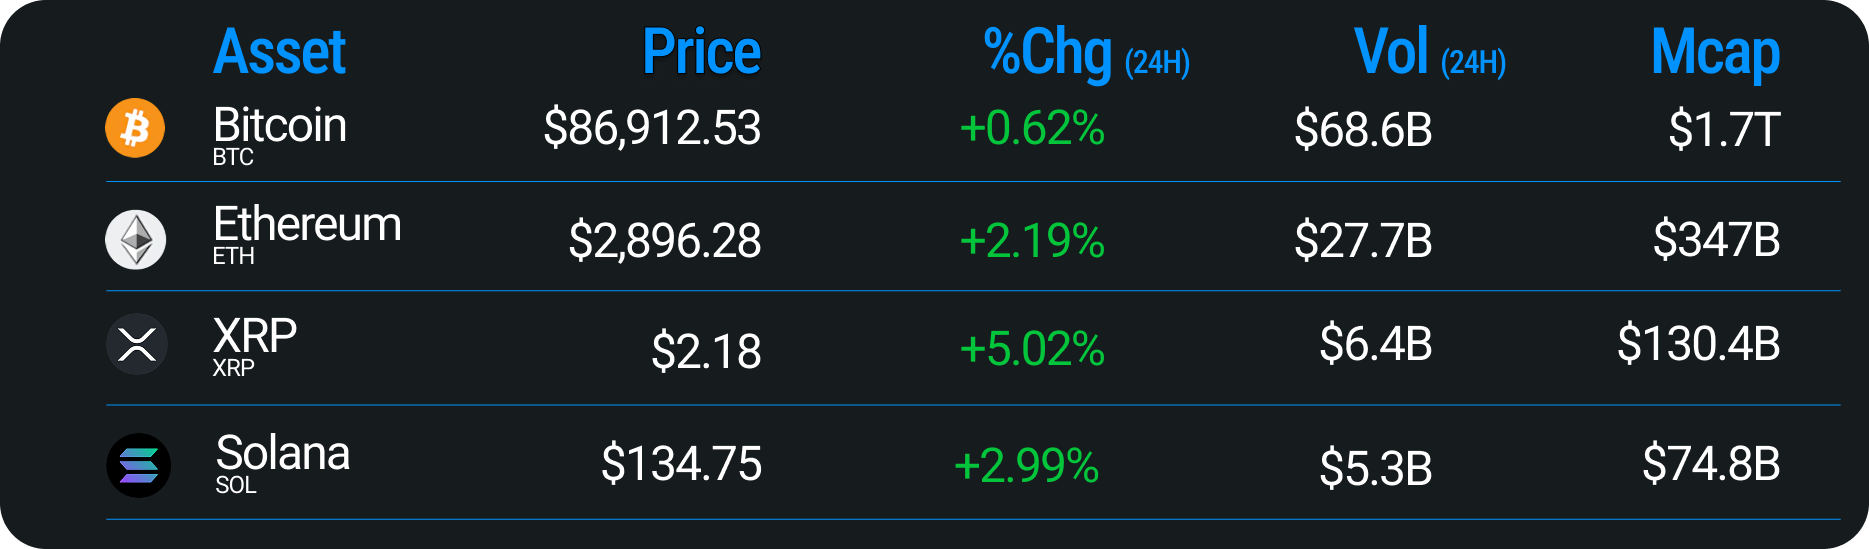Click Solana's $5.3B volume value
This screenshot has width=1869, height=549.
click(1375, 468)
